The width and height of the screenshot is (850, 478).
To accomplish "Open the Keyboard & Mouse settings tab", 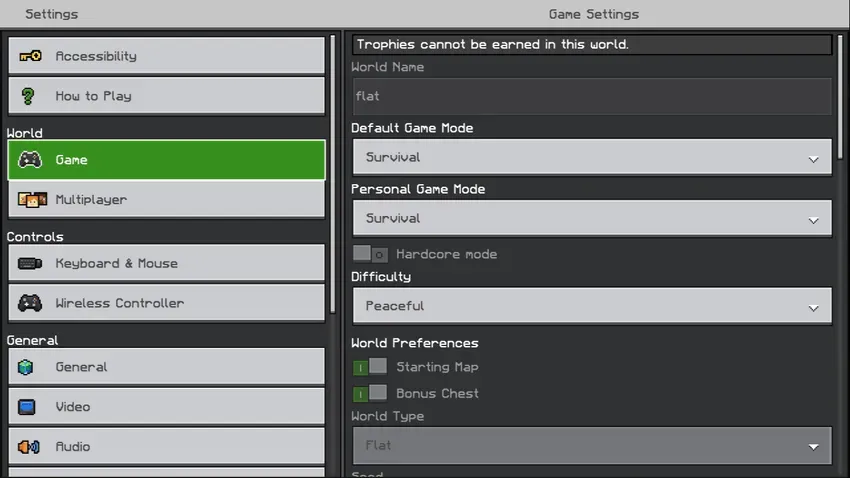I will (x=166, y=263).
